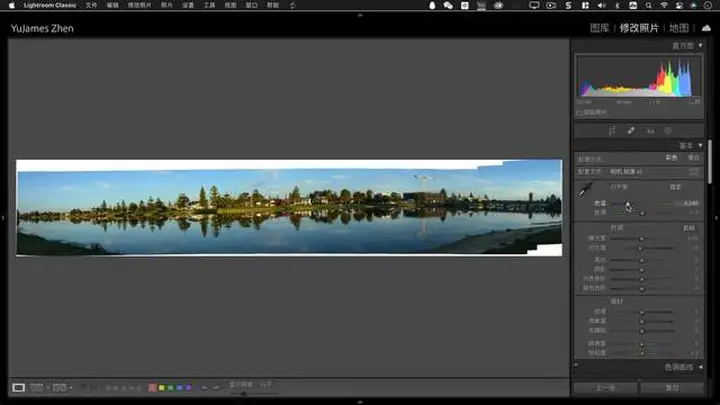Screen dimensions: 720x405
Task: Click the red color label swatch
Action: coord(152,387)
